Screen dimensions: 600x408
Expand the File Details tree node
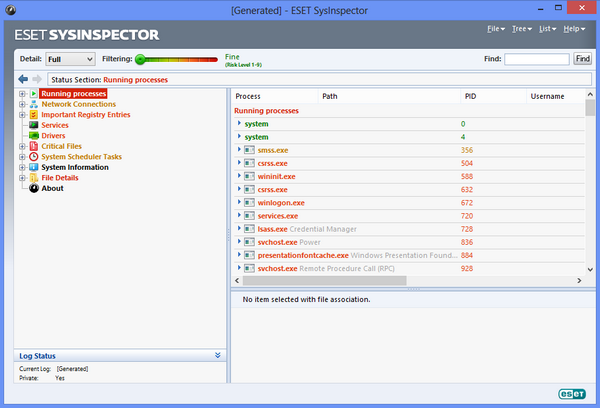pos(22,178)
